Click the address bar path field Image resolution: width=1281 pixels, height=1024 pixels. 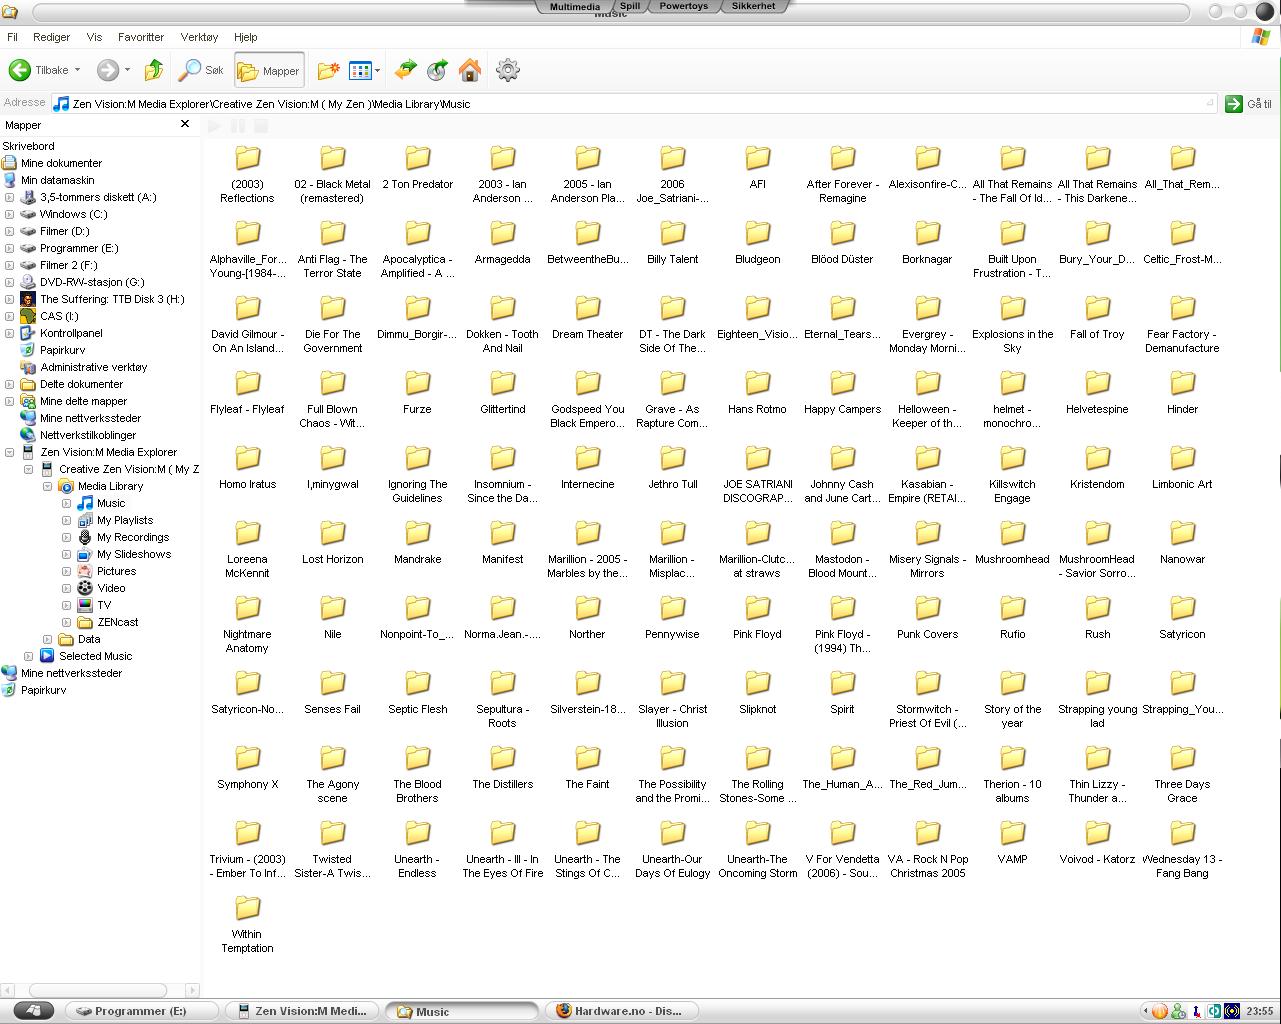coord(634,103)
